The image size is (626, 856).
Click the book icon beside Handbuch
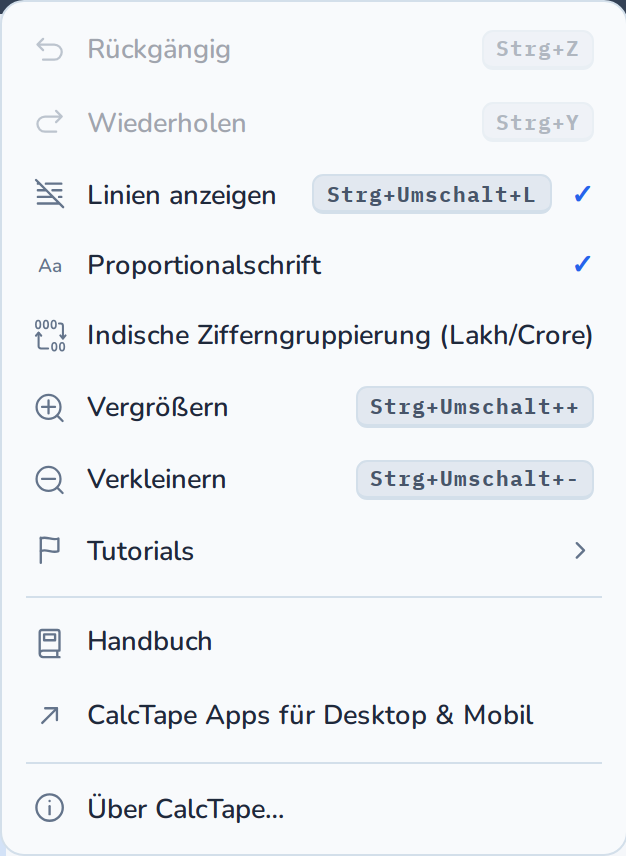(x=49, y=643)
